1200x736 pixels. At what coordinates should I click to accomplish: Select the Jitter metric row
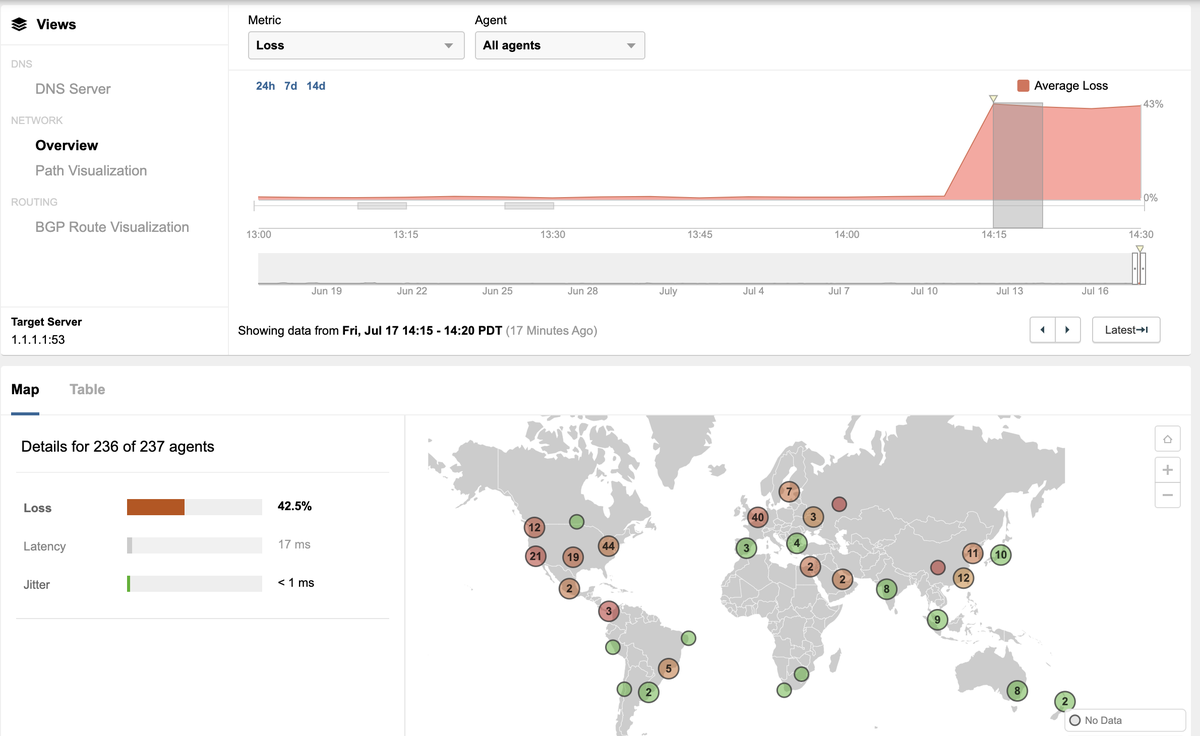tap(202, 583)
